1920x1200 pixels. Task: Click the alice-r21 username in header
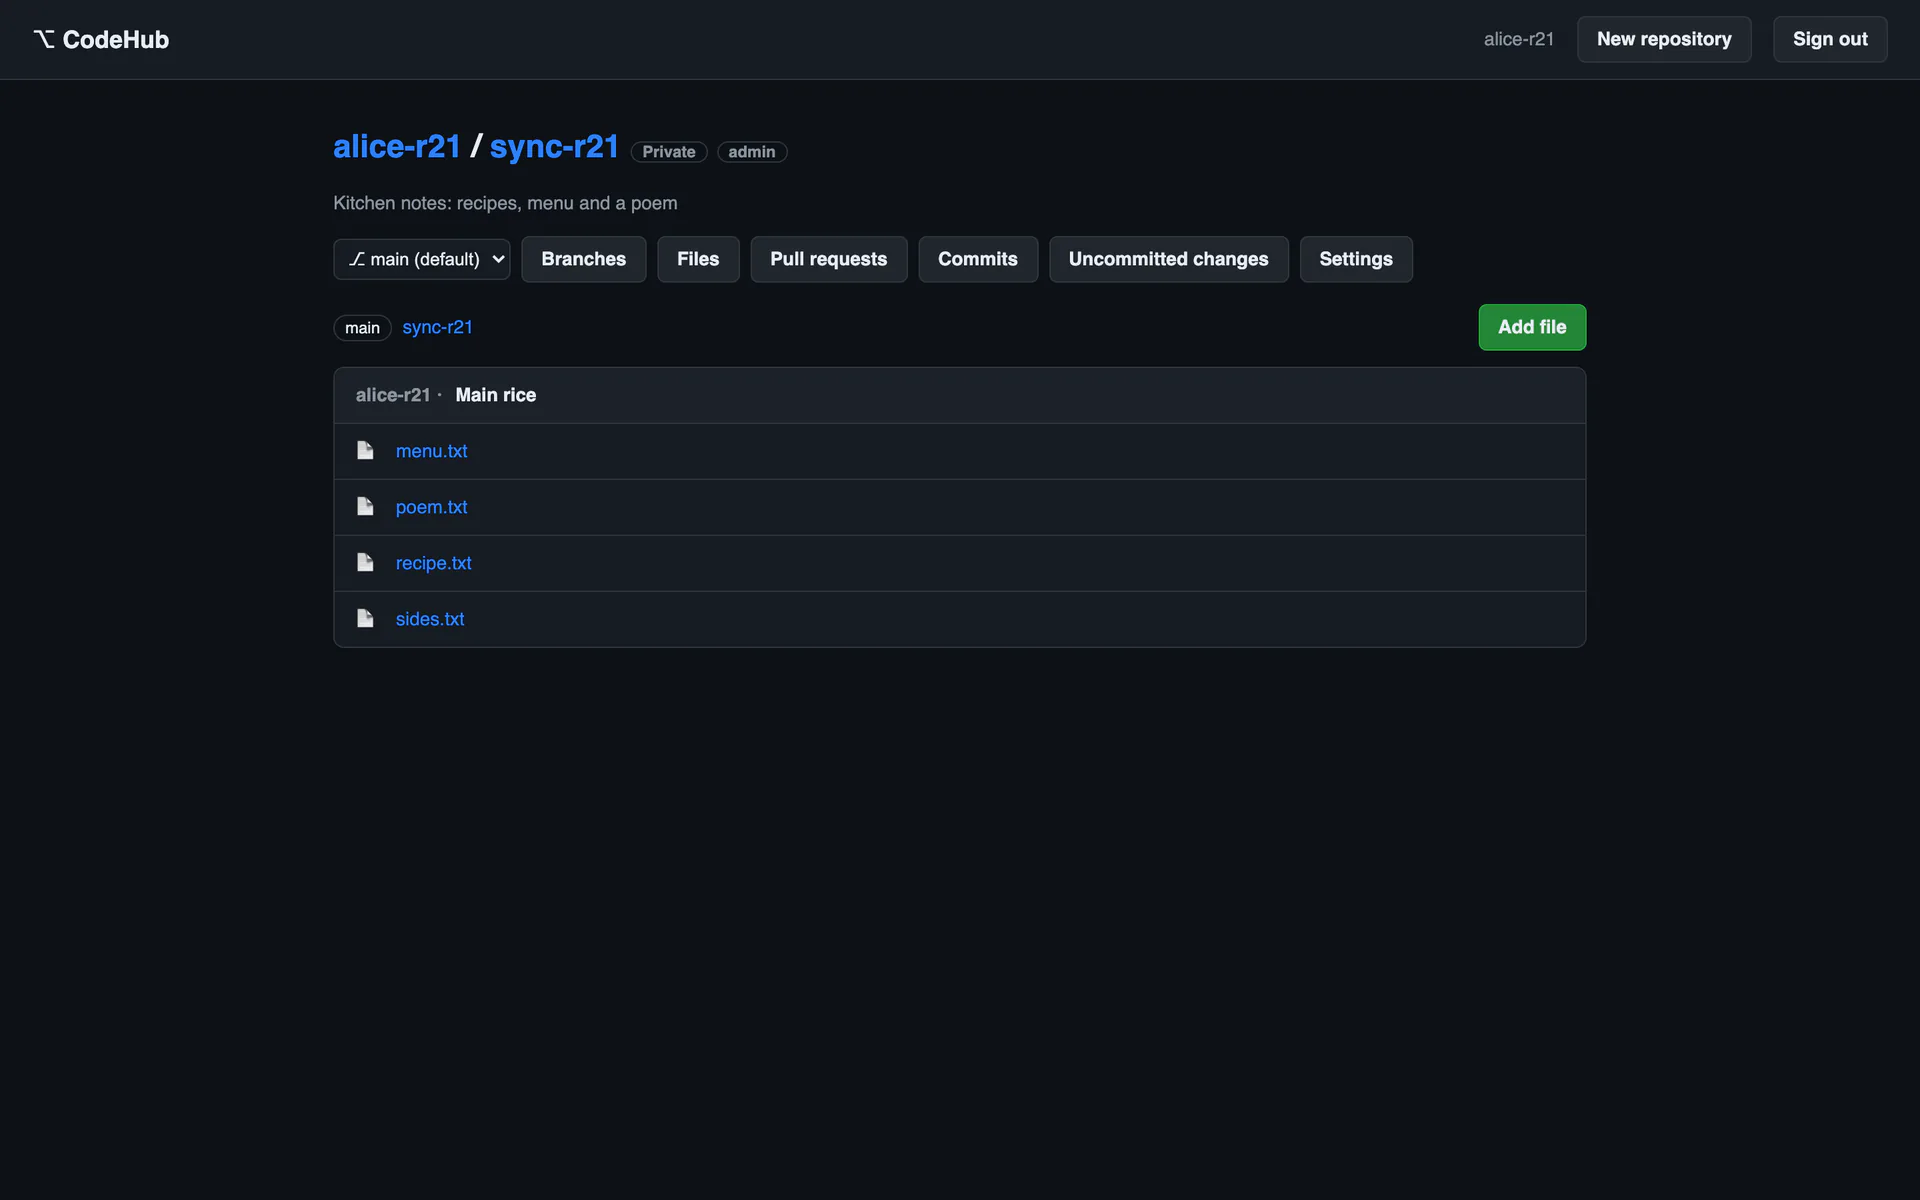[x=1518, y=39]
